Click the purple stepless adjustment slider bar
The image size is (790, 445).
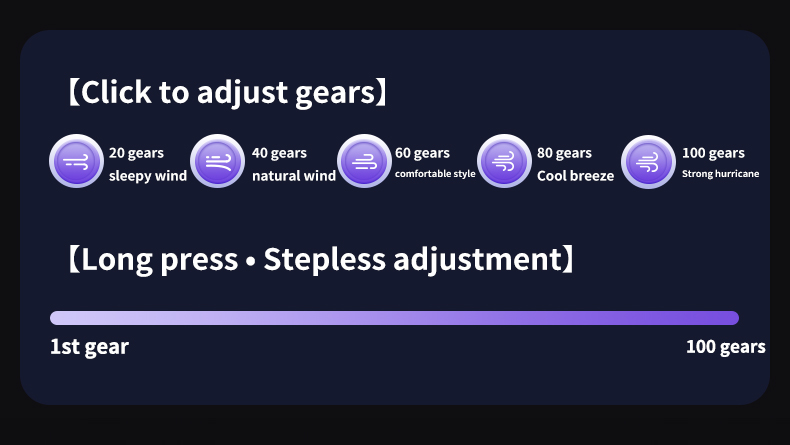(x=394, y=318)
